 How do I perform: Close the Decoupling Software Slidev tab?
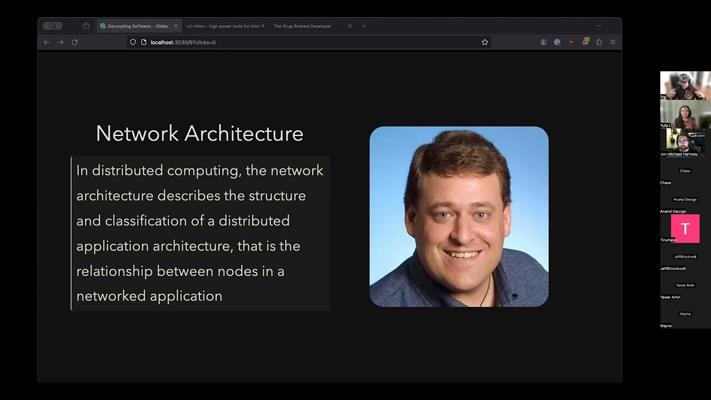coord(176,26)
